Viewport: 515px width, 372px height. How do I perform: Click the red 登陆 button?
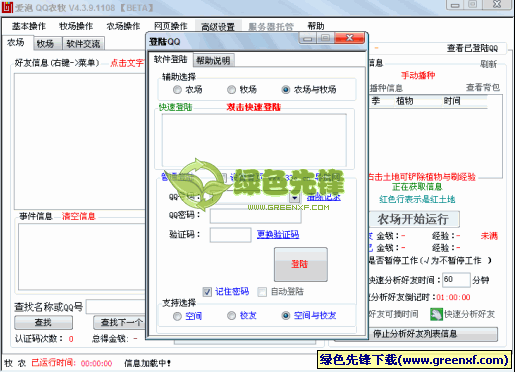(301, 264)
